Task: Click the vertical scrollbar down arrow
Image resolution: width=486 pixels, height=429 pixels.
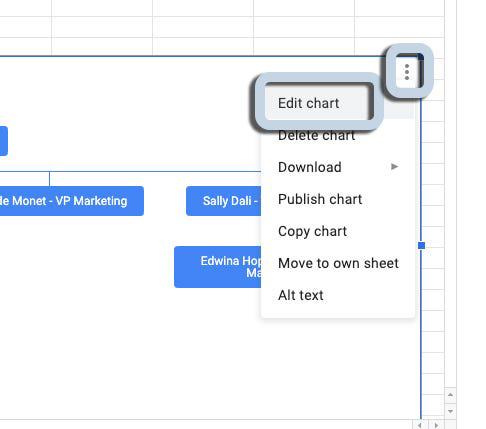Action: click(450, 411)
